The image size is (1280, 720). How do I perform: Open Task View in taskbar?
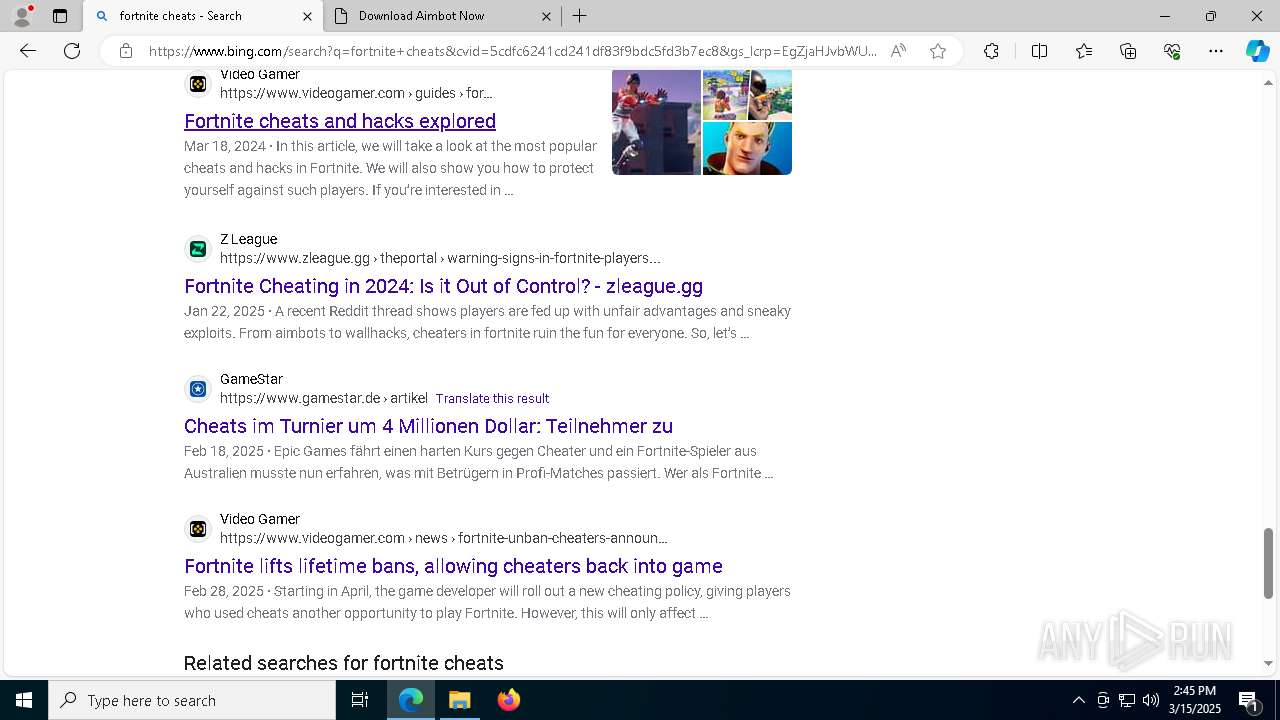tap(360, 700)
